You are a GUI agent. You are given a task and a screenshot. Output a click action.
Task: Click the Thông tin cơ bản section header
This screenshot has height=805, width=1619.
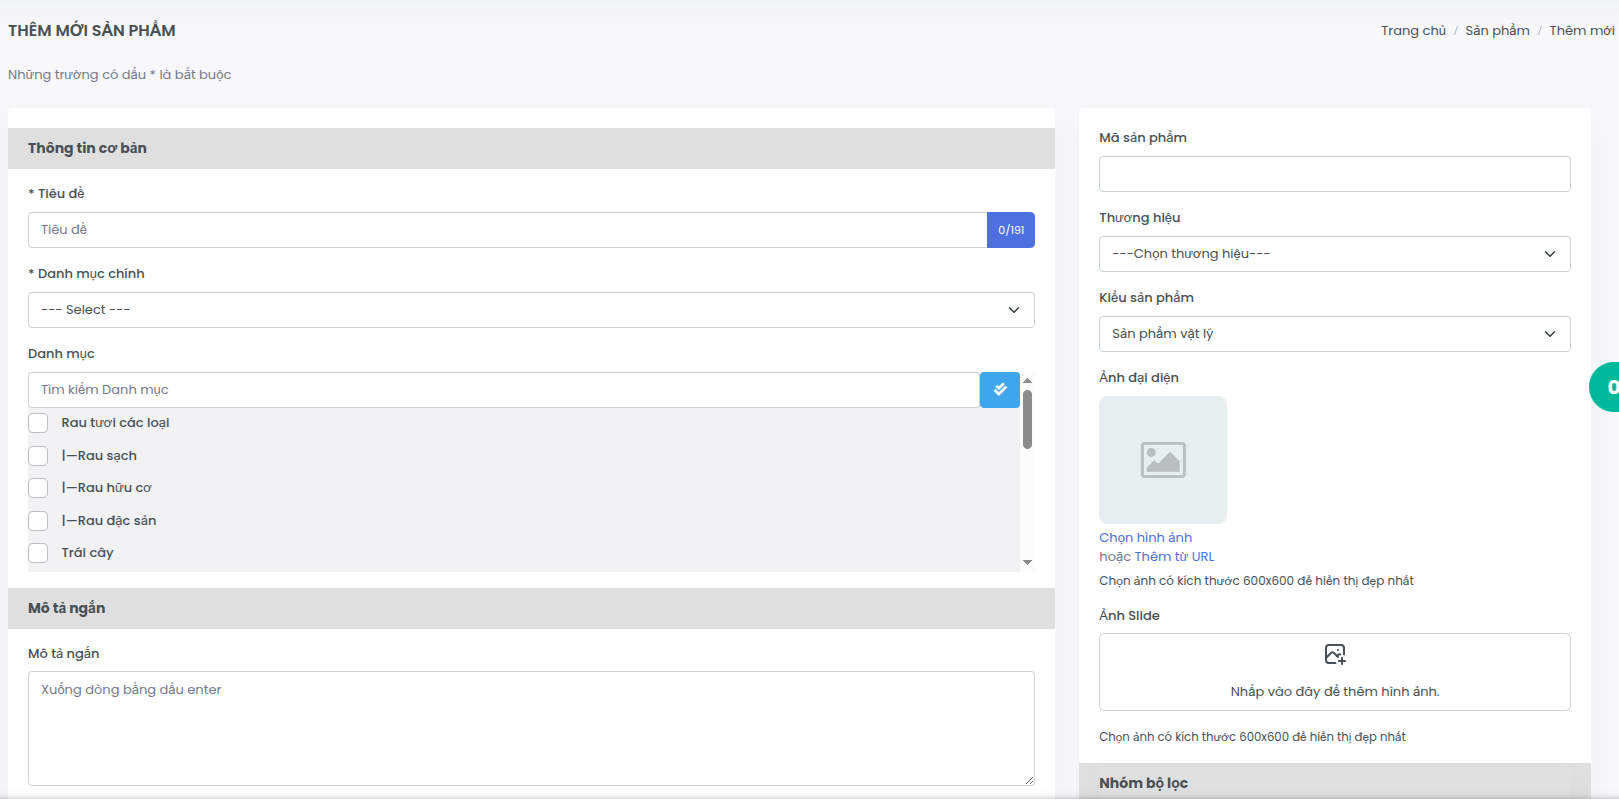tap(531, 148)
